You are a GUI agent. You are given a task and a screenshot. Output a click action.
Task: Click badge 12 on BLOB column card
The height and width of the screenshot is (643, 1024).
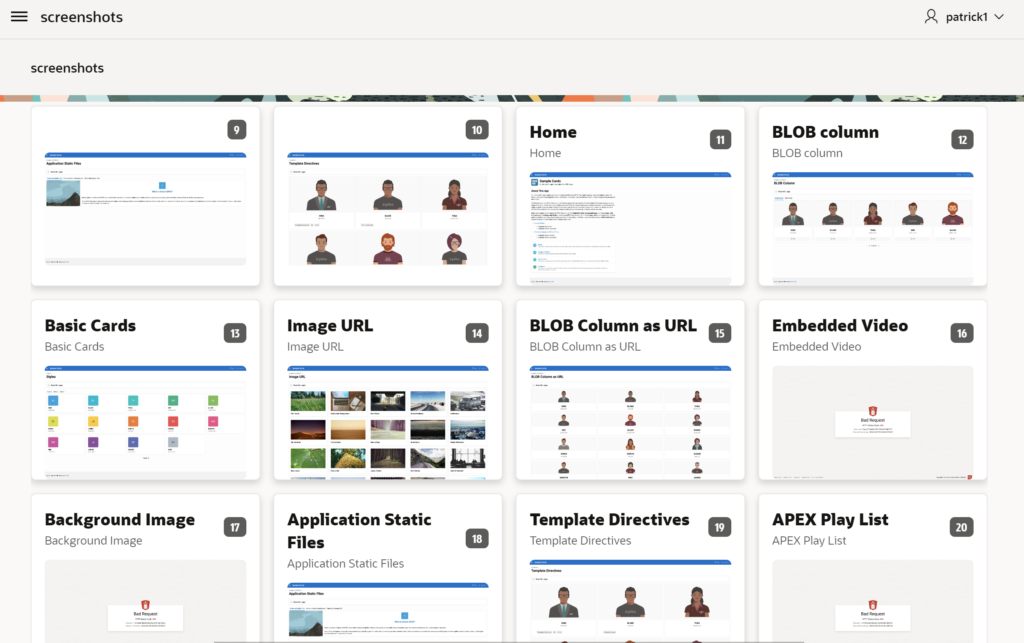click(x=963, y=140)
